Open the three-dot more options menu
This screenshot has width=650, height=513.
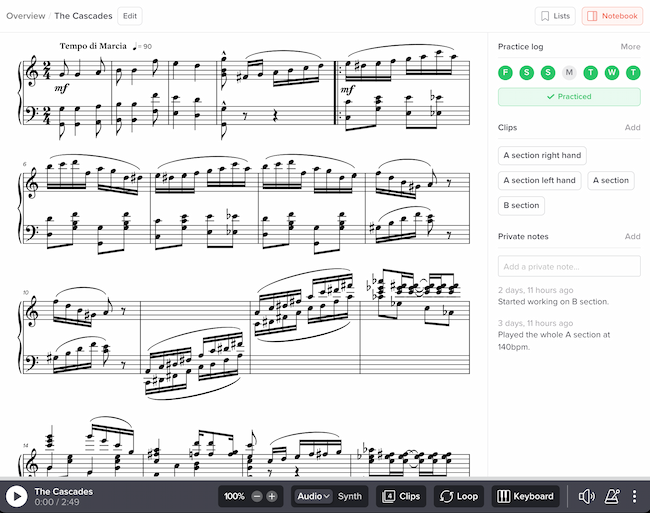[x=634, y=496]
